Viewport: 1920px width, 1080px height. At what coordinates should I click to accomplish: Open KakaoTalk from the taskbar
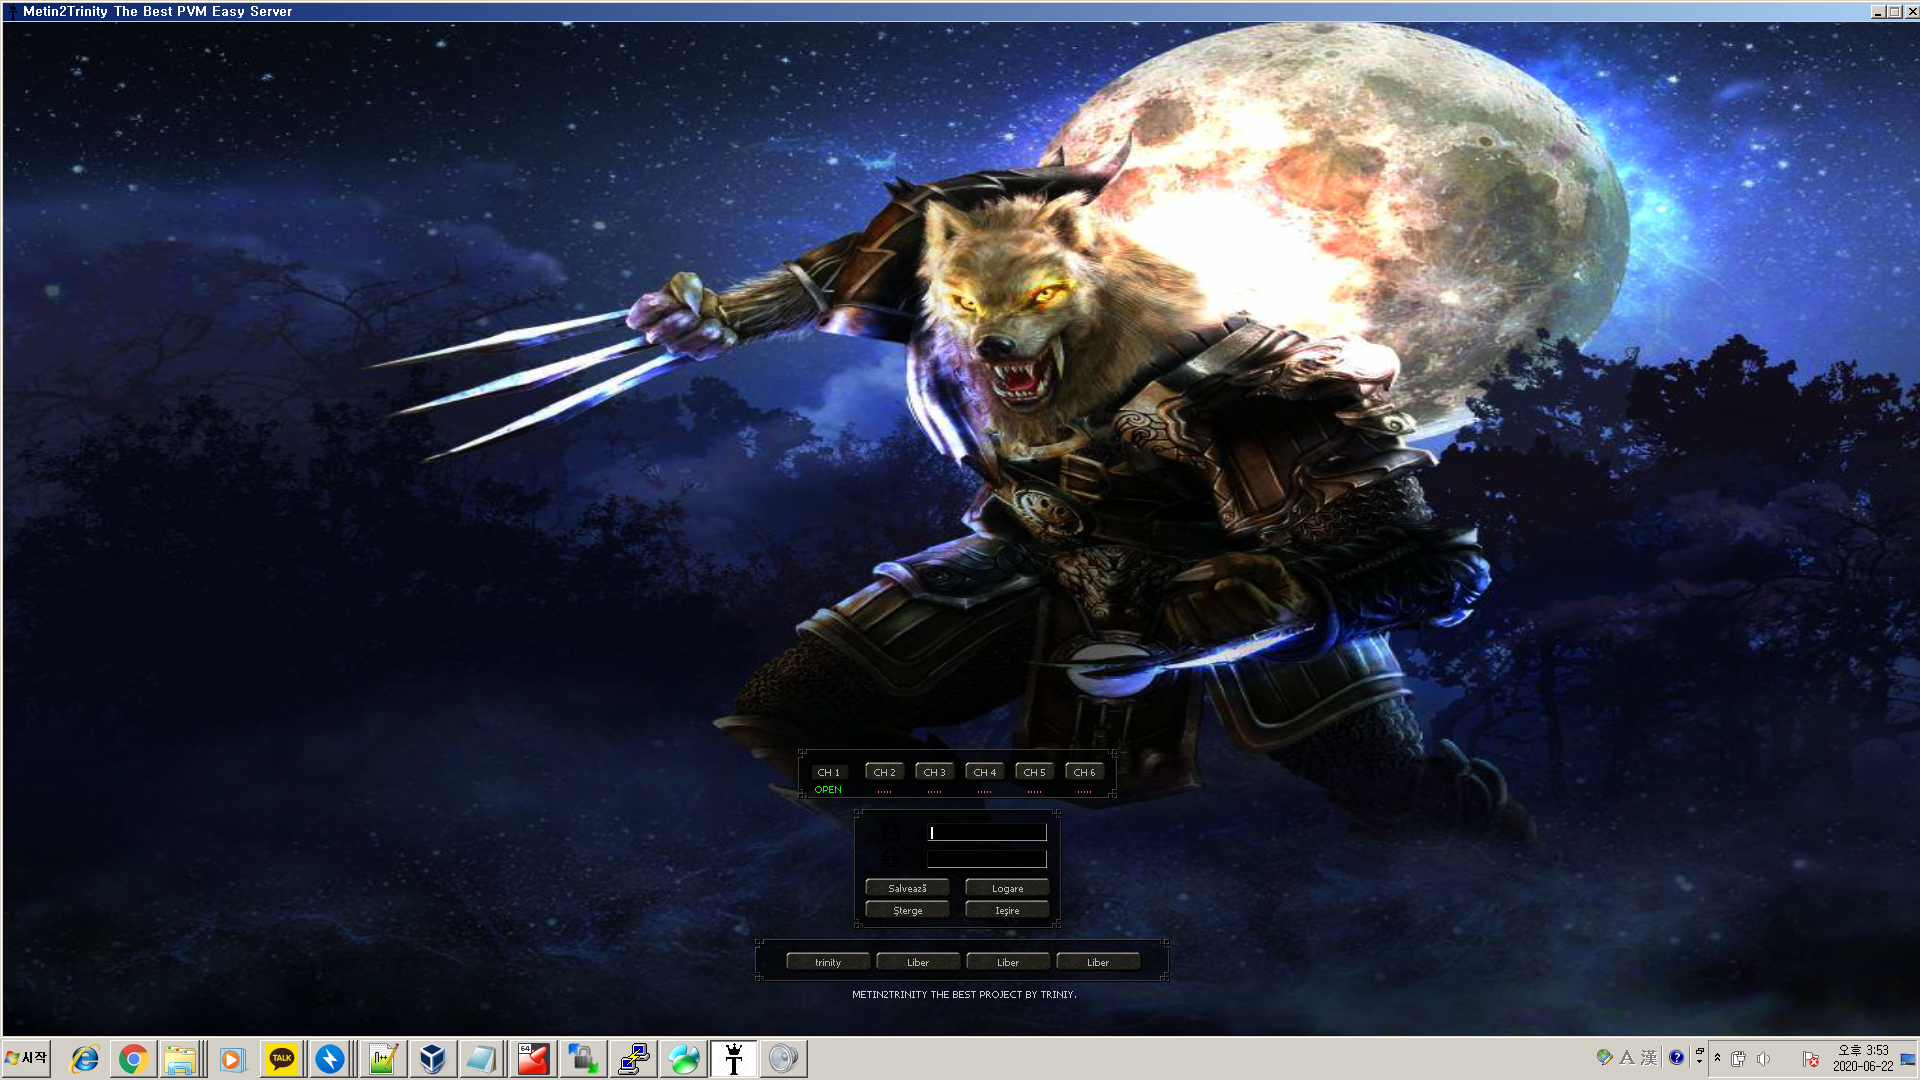coord(282,1059)
